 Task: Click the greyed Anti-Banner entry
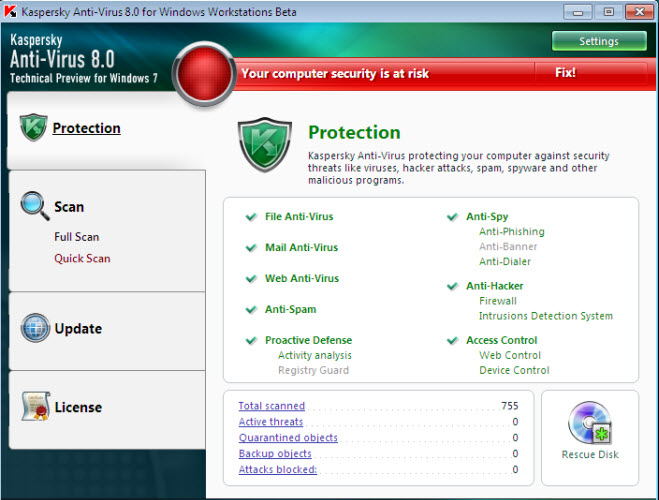point(508,247)
